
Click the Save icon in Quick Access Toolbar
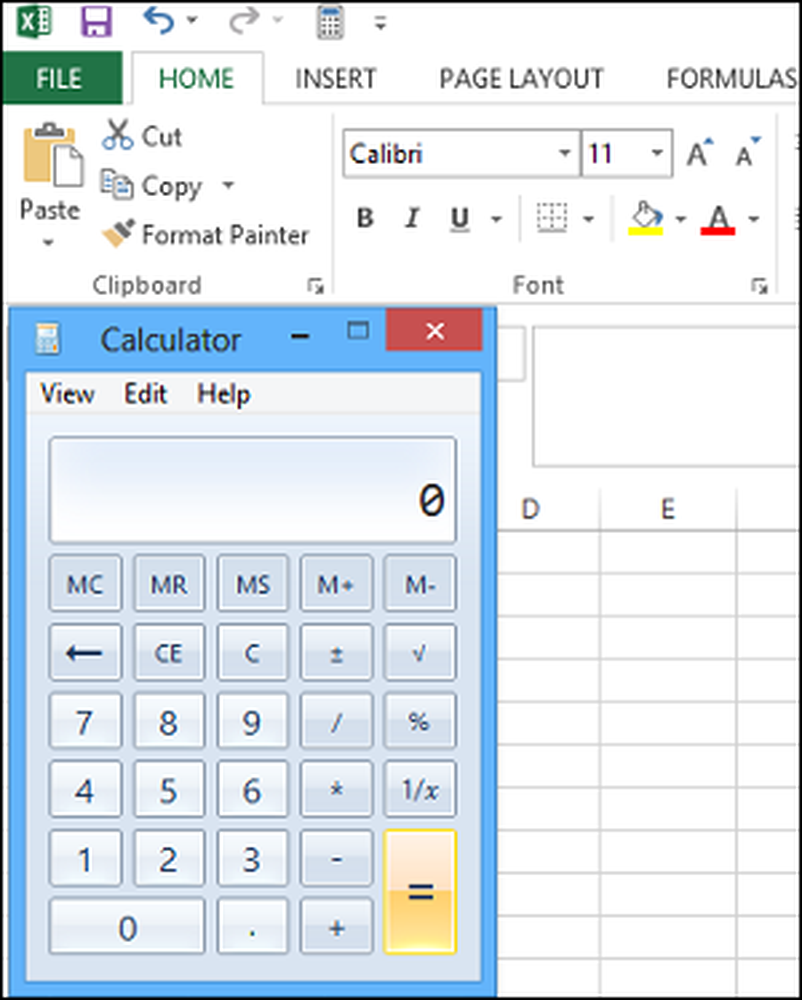coord(96,21)
